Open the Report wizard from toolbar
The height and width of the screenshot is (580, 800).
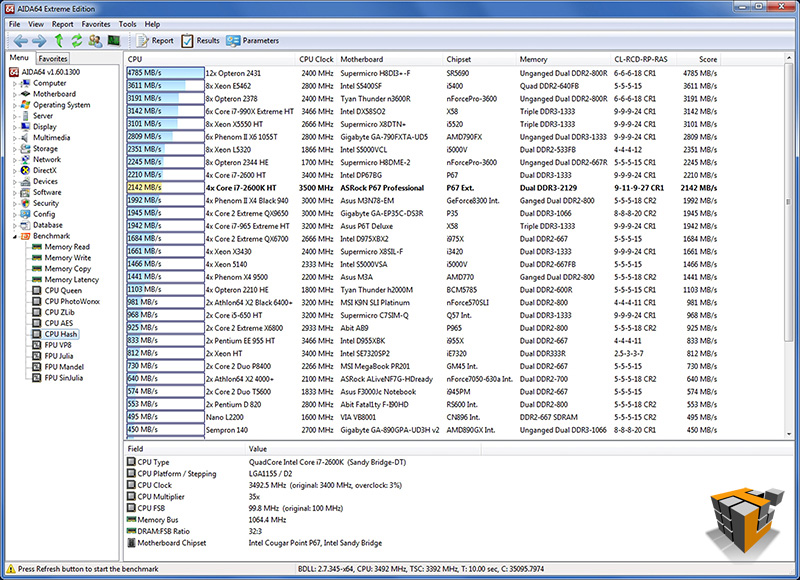155,41
